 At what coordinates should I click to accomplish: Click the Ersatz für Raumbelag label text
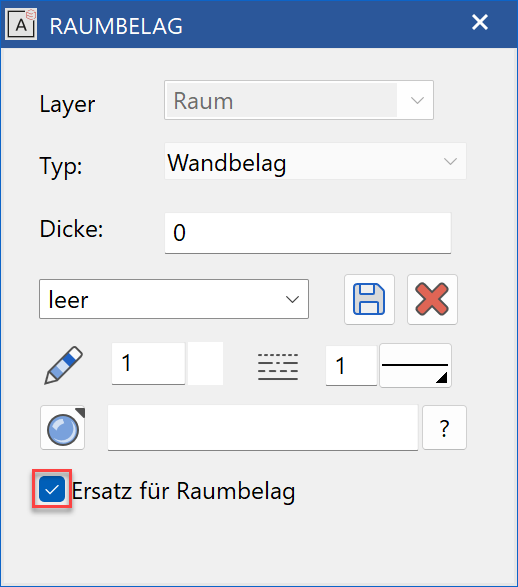click(183, 490)
